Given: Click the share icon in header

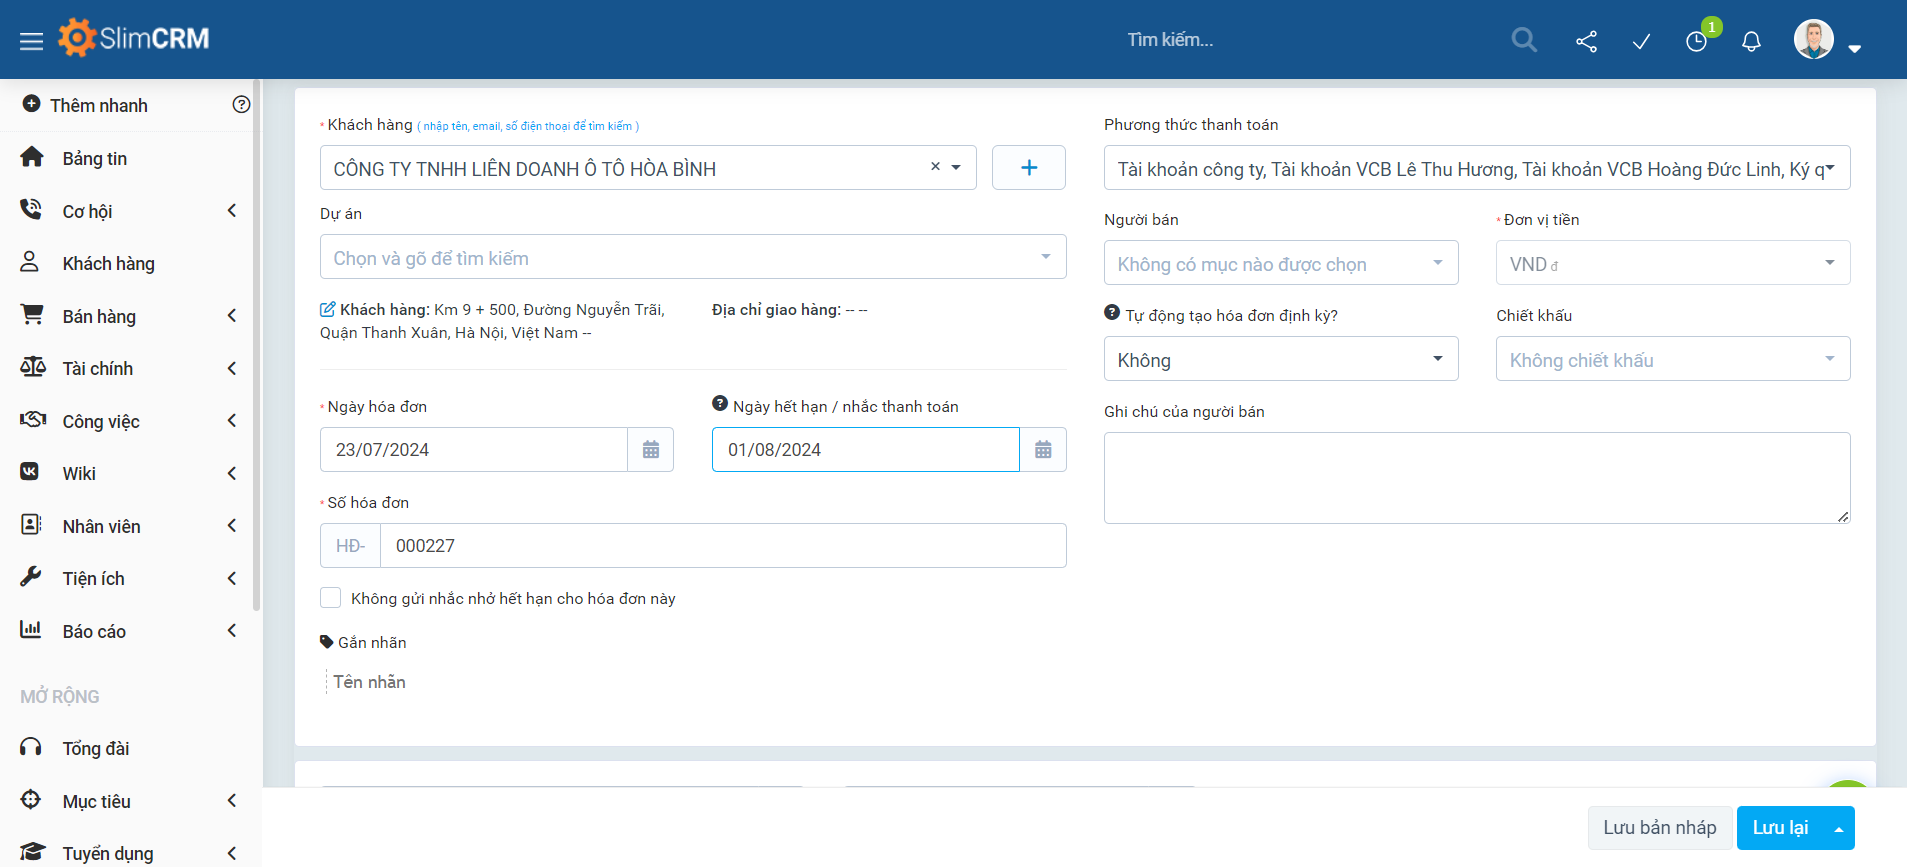Looking at the screenshot, I should 1586,41.
